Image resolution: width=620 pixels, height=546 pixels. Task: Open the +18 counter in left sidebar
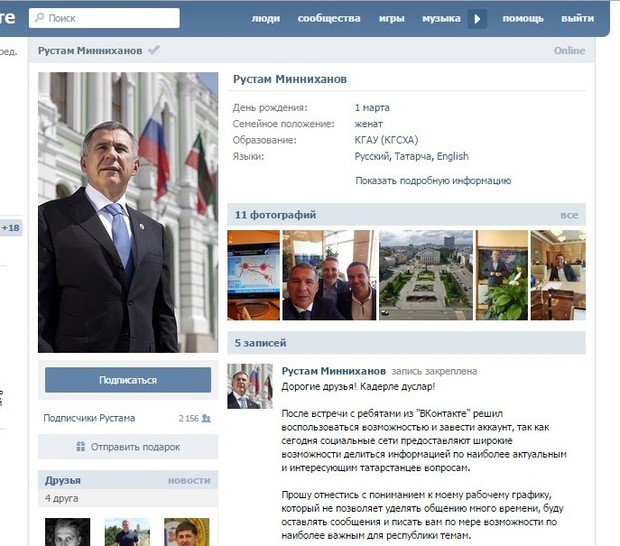tap(11, 228)
